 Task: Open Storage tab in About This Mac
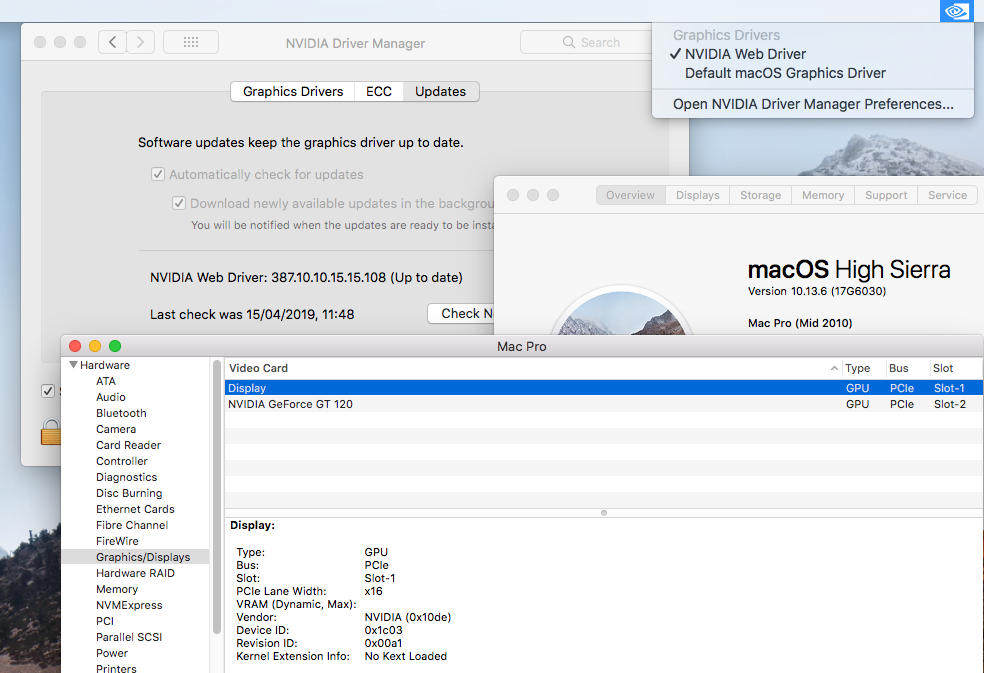[x=760, y=195]
